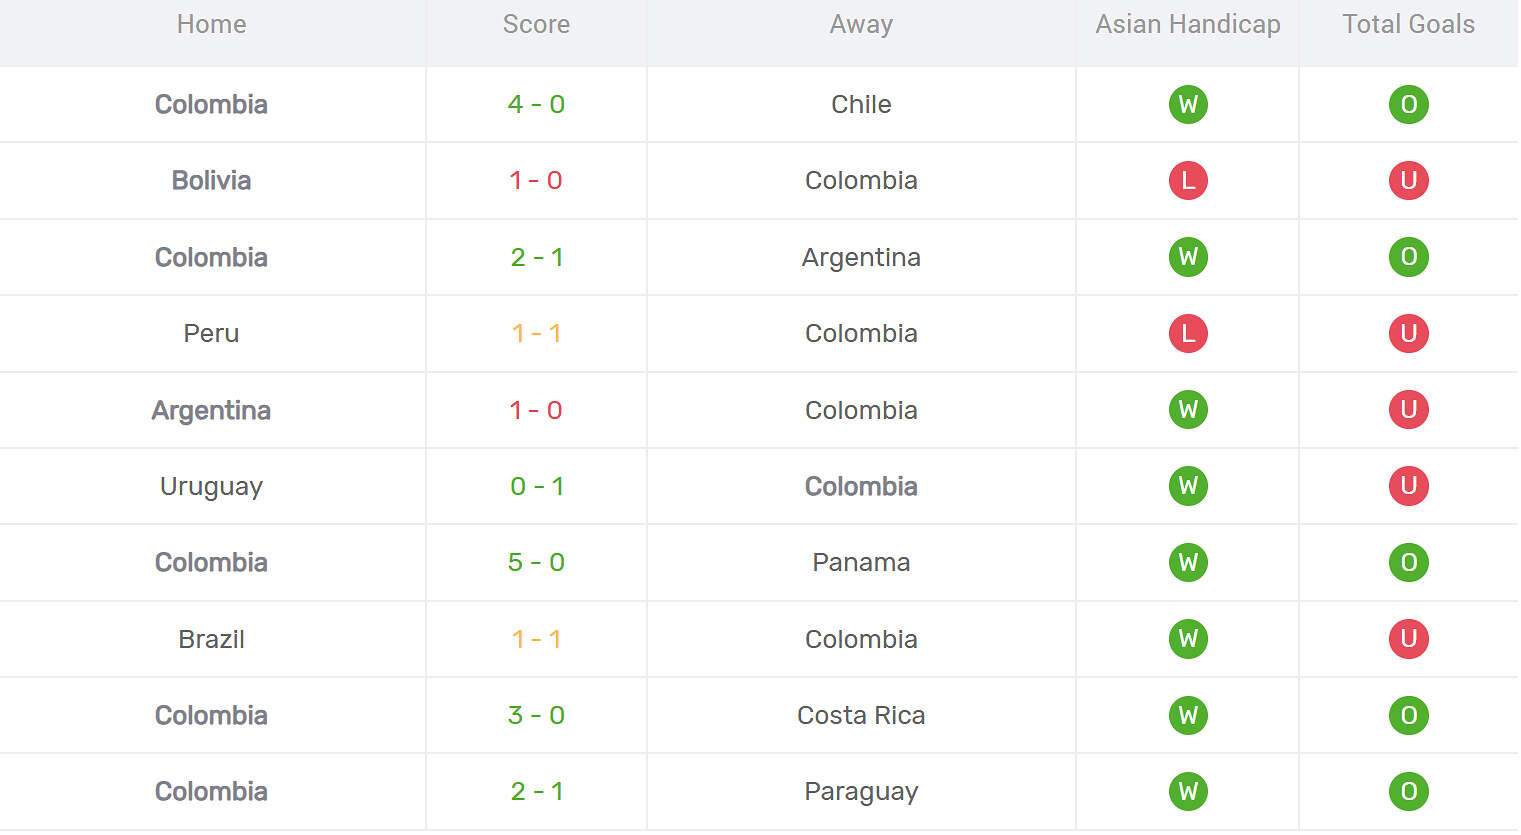1521x835 pixels.
Task: Select the home team Bolivia
Action: pos(211,180)
